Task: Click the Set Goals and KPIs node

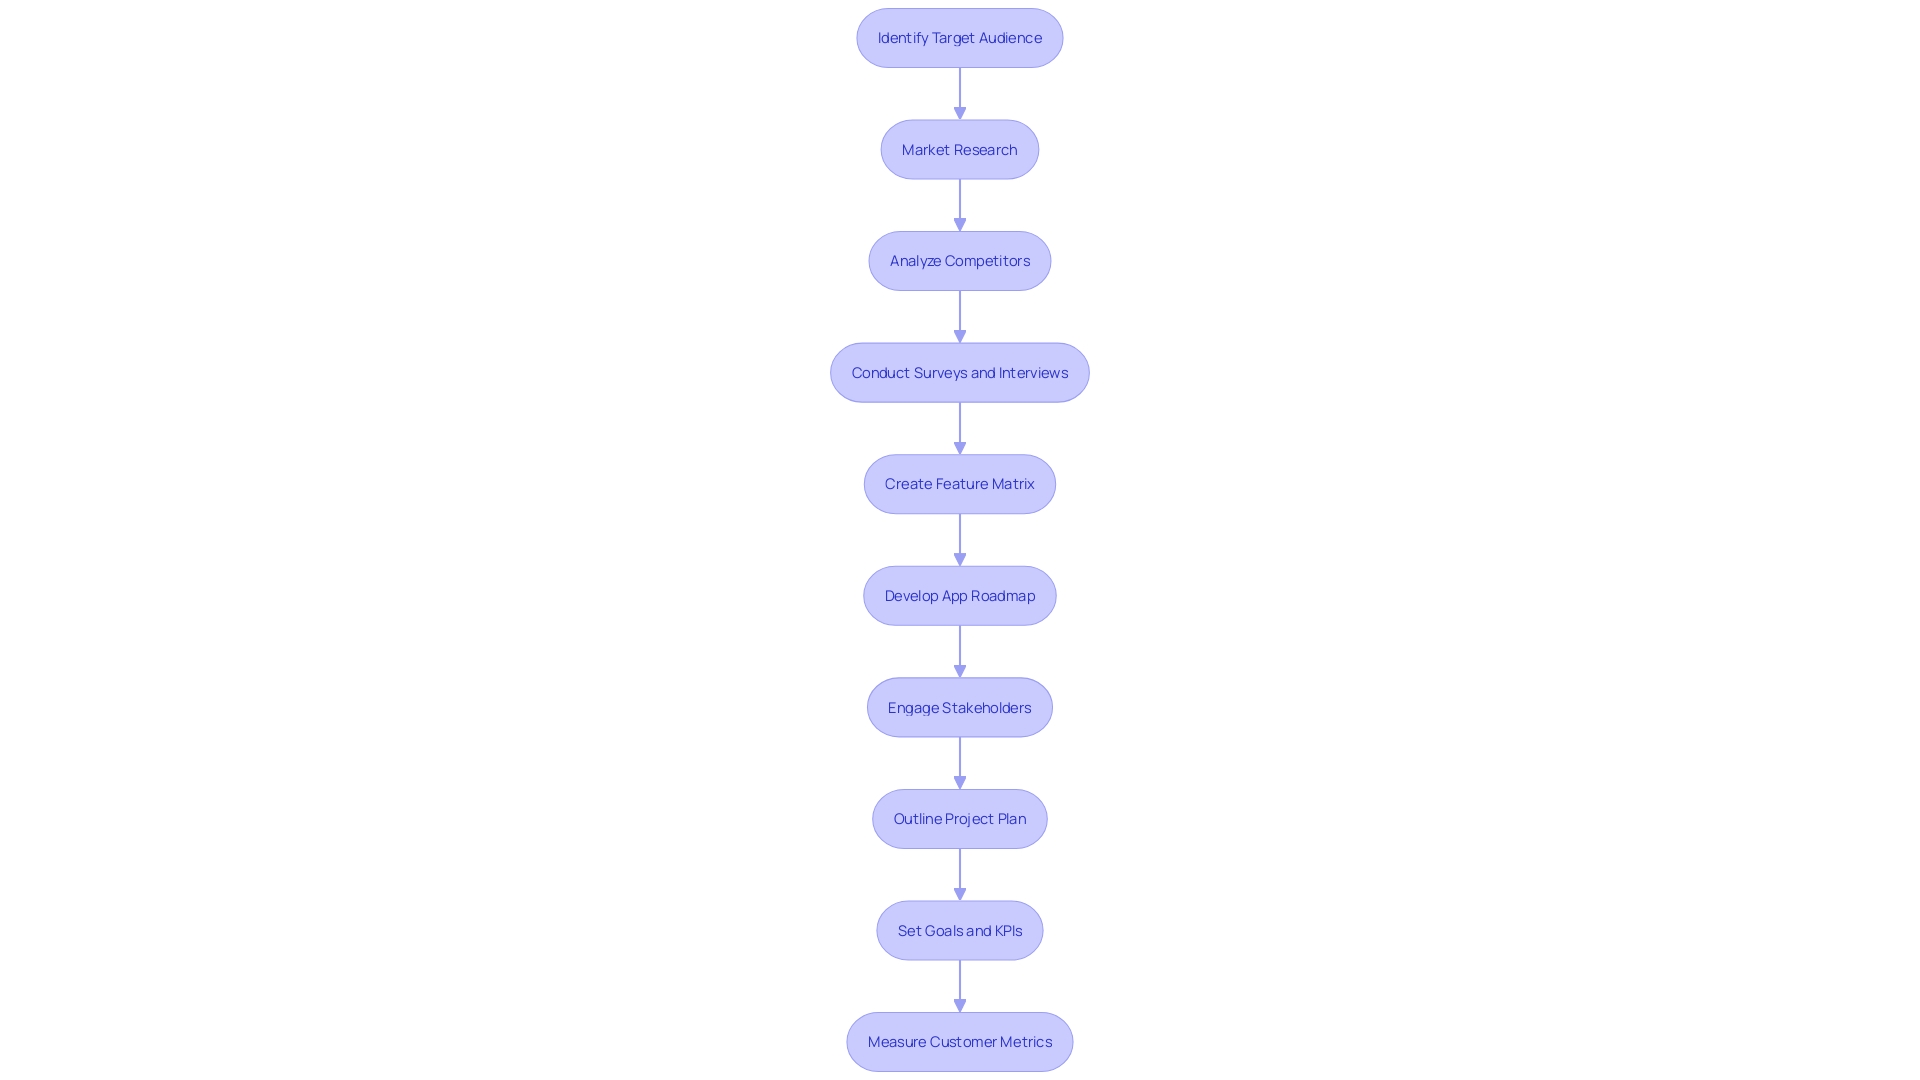Action: [959, 930]
